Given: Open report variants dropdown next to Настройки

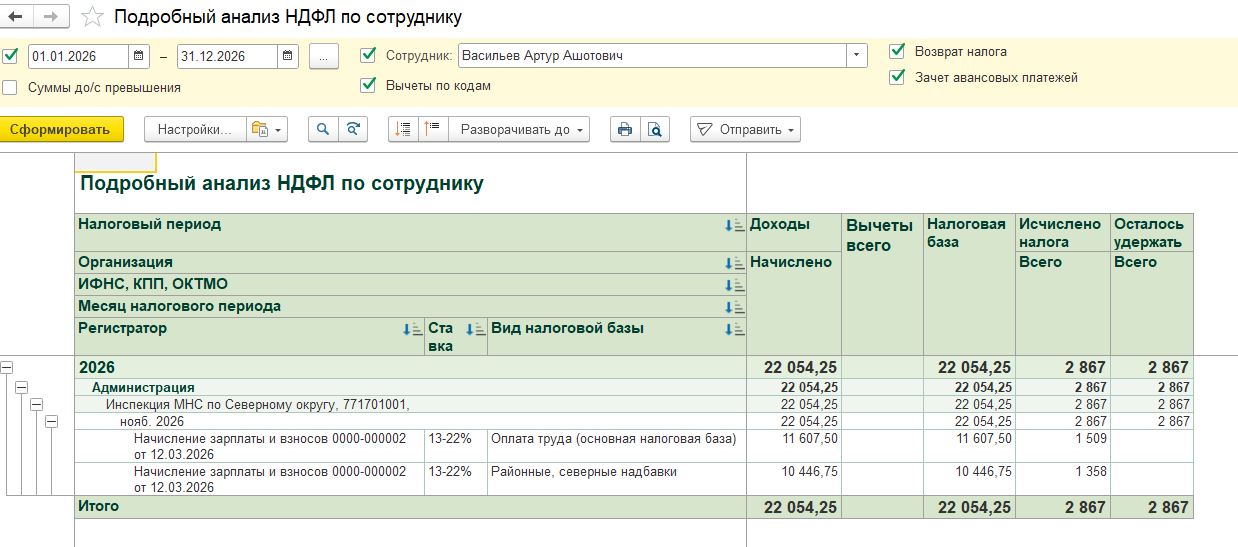Looking at the screenshot, I should [x=267, y=129].
